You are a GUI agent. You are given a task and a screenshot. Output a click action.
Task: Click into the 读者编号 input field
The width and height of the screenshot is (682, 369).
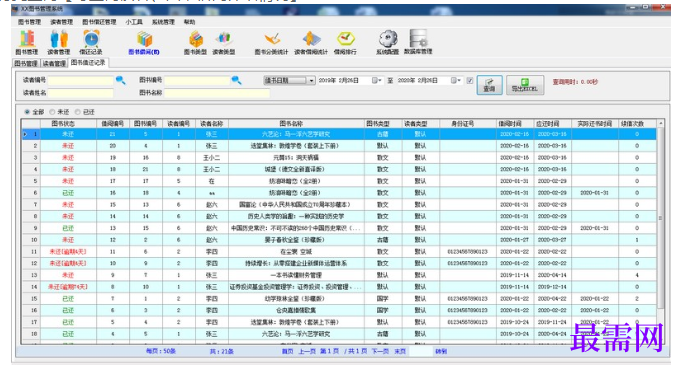tap(81, 81)
